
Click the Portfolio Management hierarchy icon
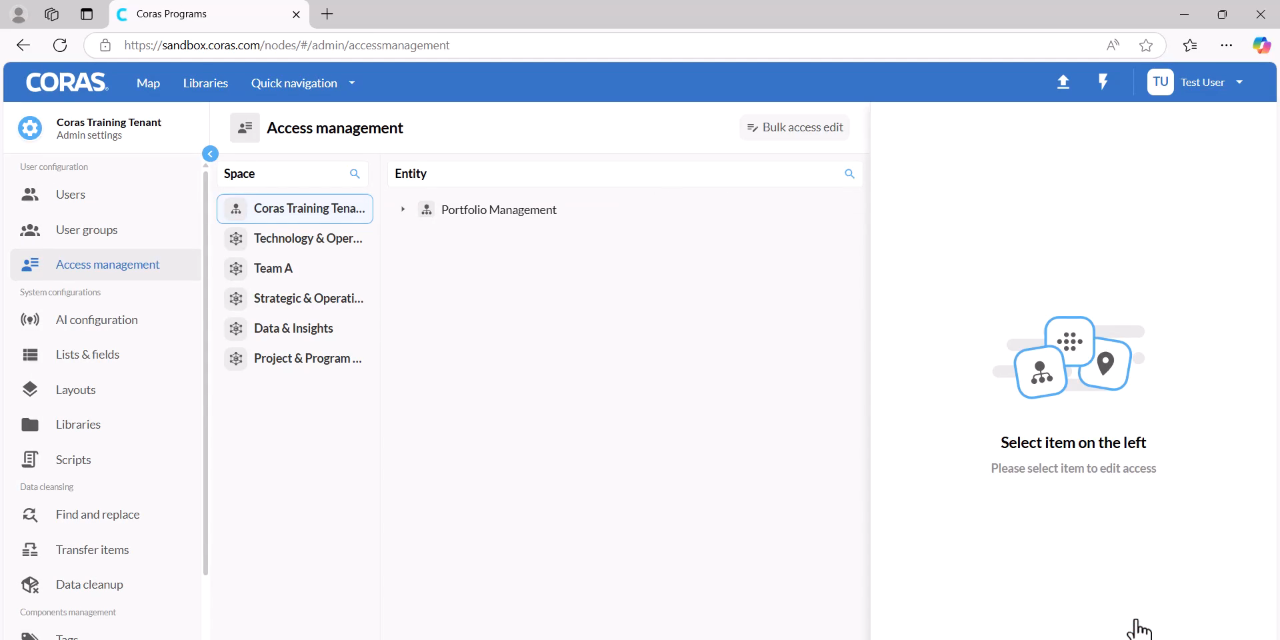click(x=427, y=210)
